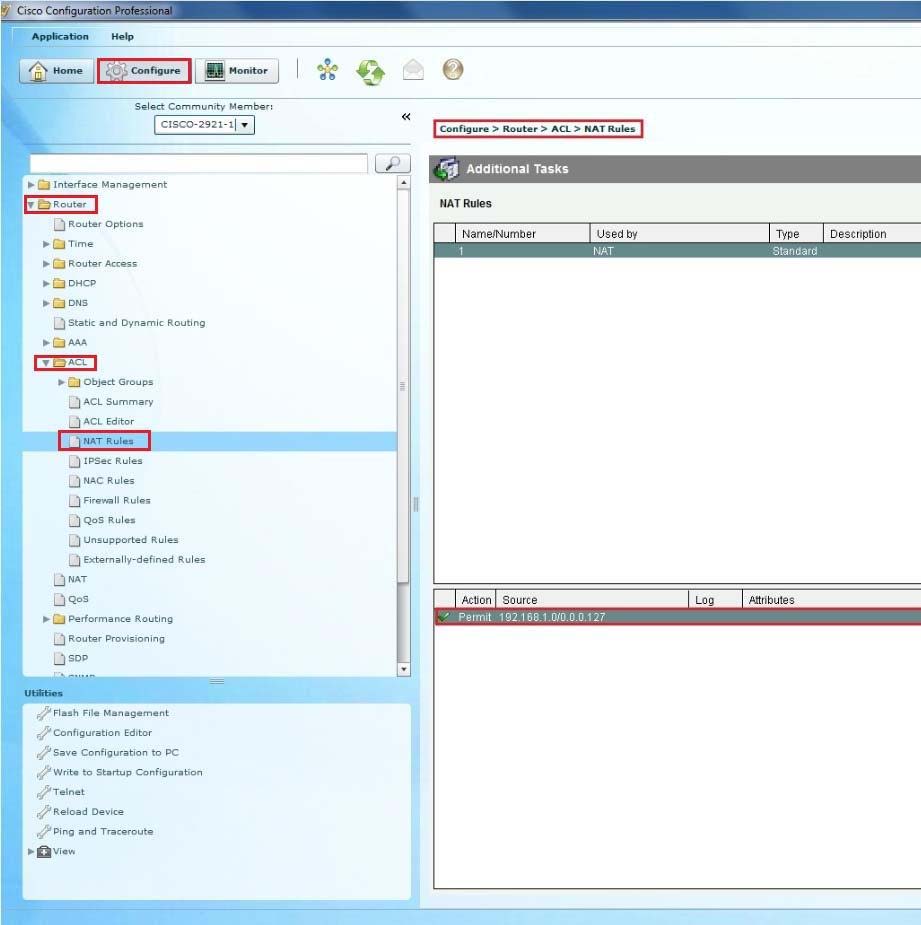This screenshot has width=921, height=925.
Task: Open the SDP page
Action: 77,658
